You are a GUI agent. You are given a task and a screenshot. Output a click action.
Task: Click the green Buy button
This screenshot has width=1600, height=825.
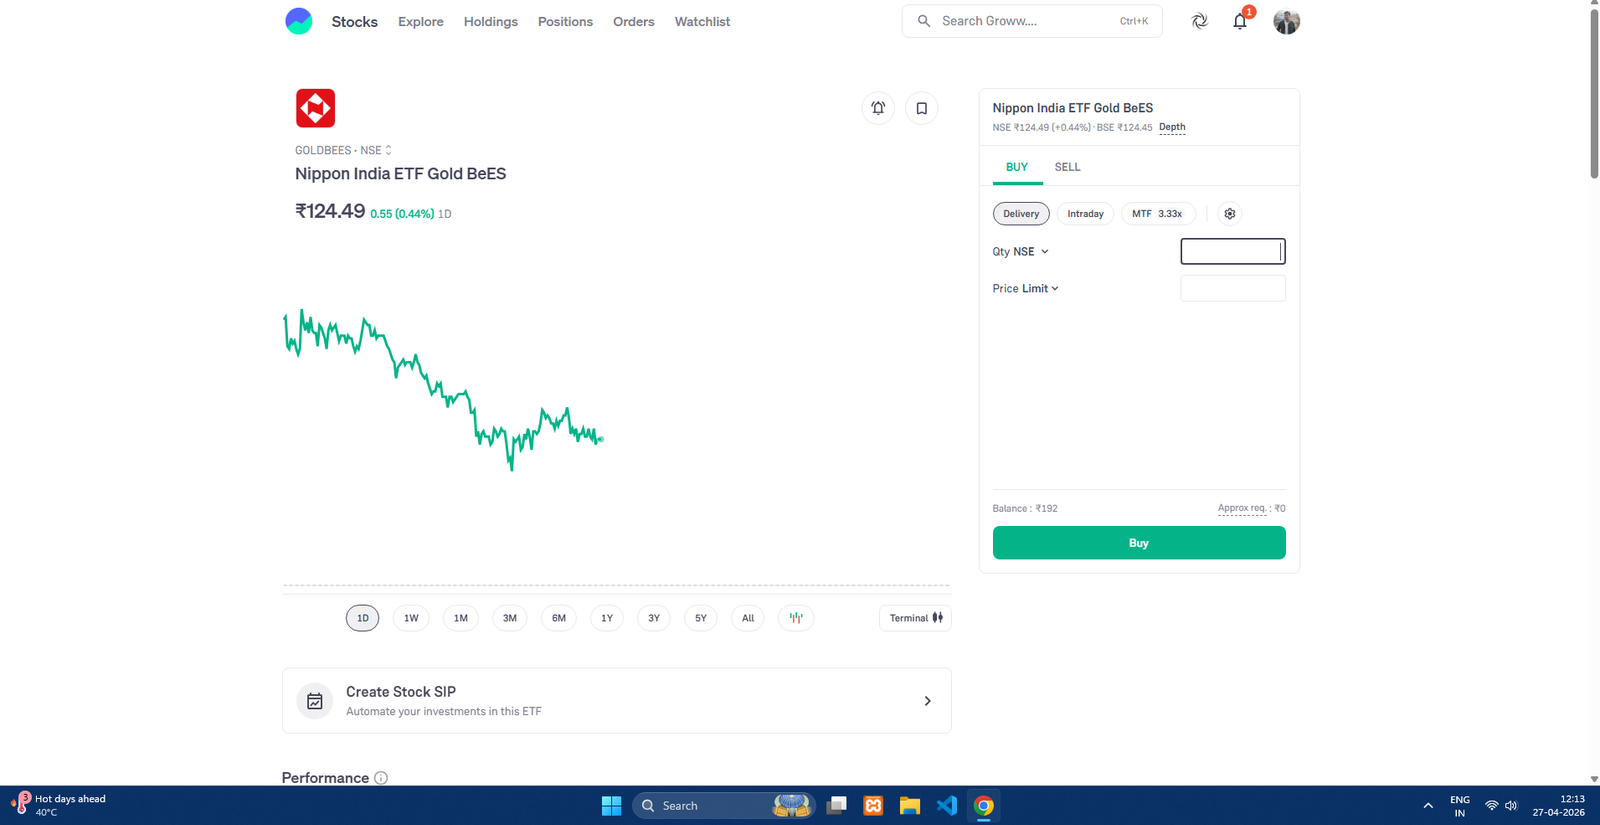(x=1139, y=543)
